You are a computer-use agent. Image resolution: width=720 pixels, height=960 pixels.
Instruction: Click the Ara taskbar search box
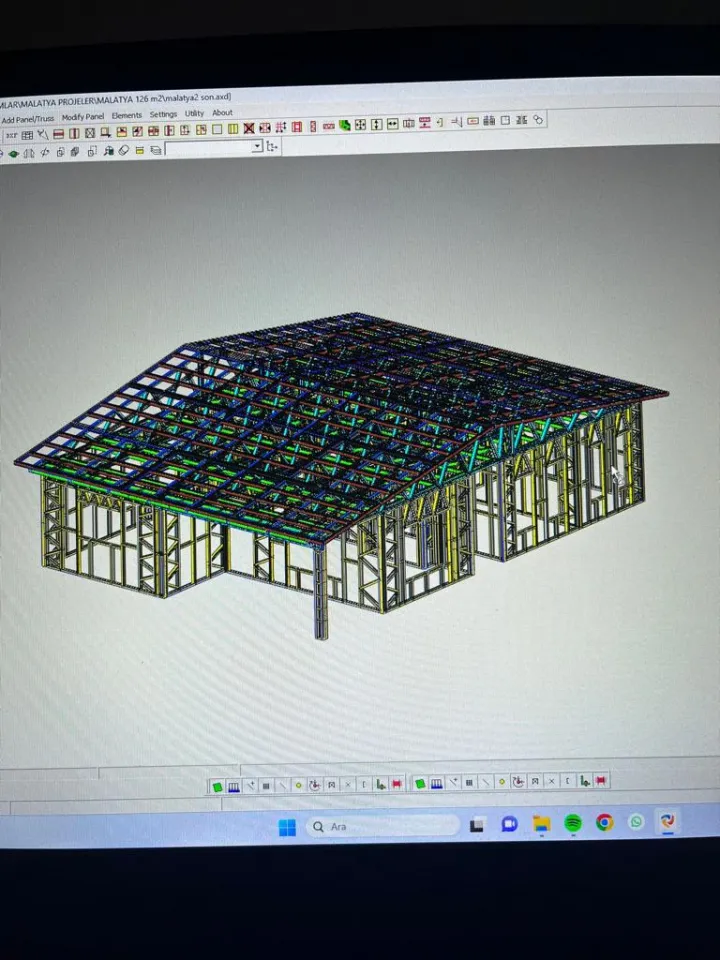(x=382, y=826)
